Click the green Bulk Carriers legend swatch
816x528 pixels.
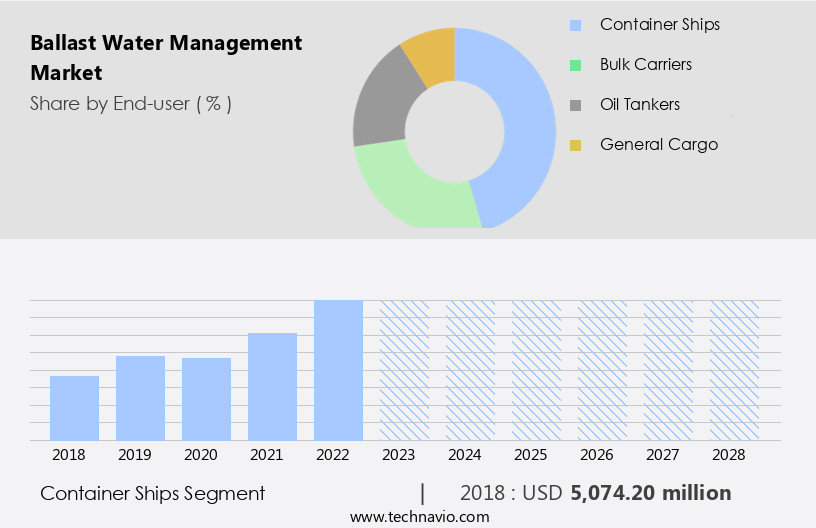coord(575,65)
